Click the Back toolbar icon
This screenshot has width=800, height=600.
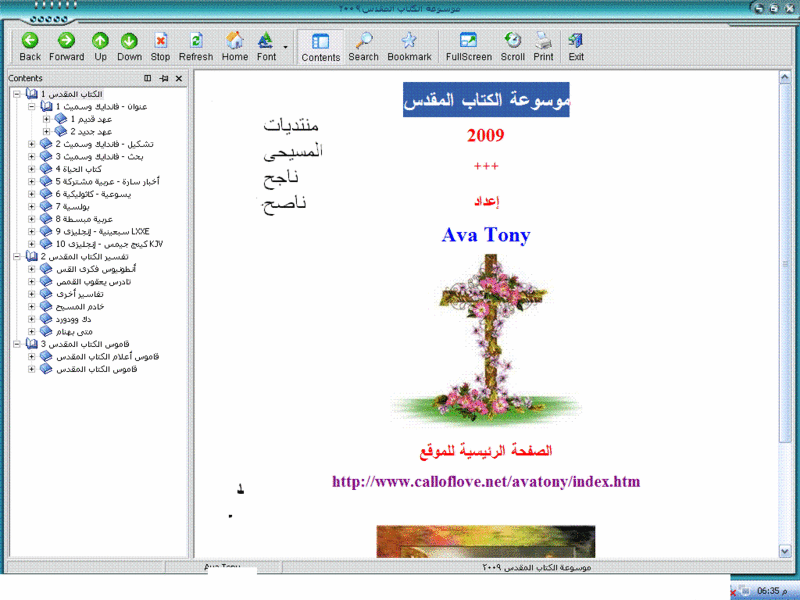30,46
